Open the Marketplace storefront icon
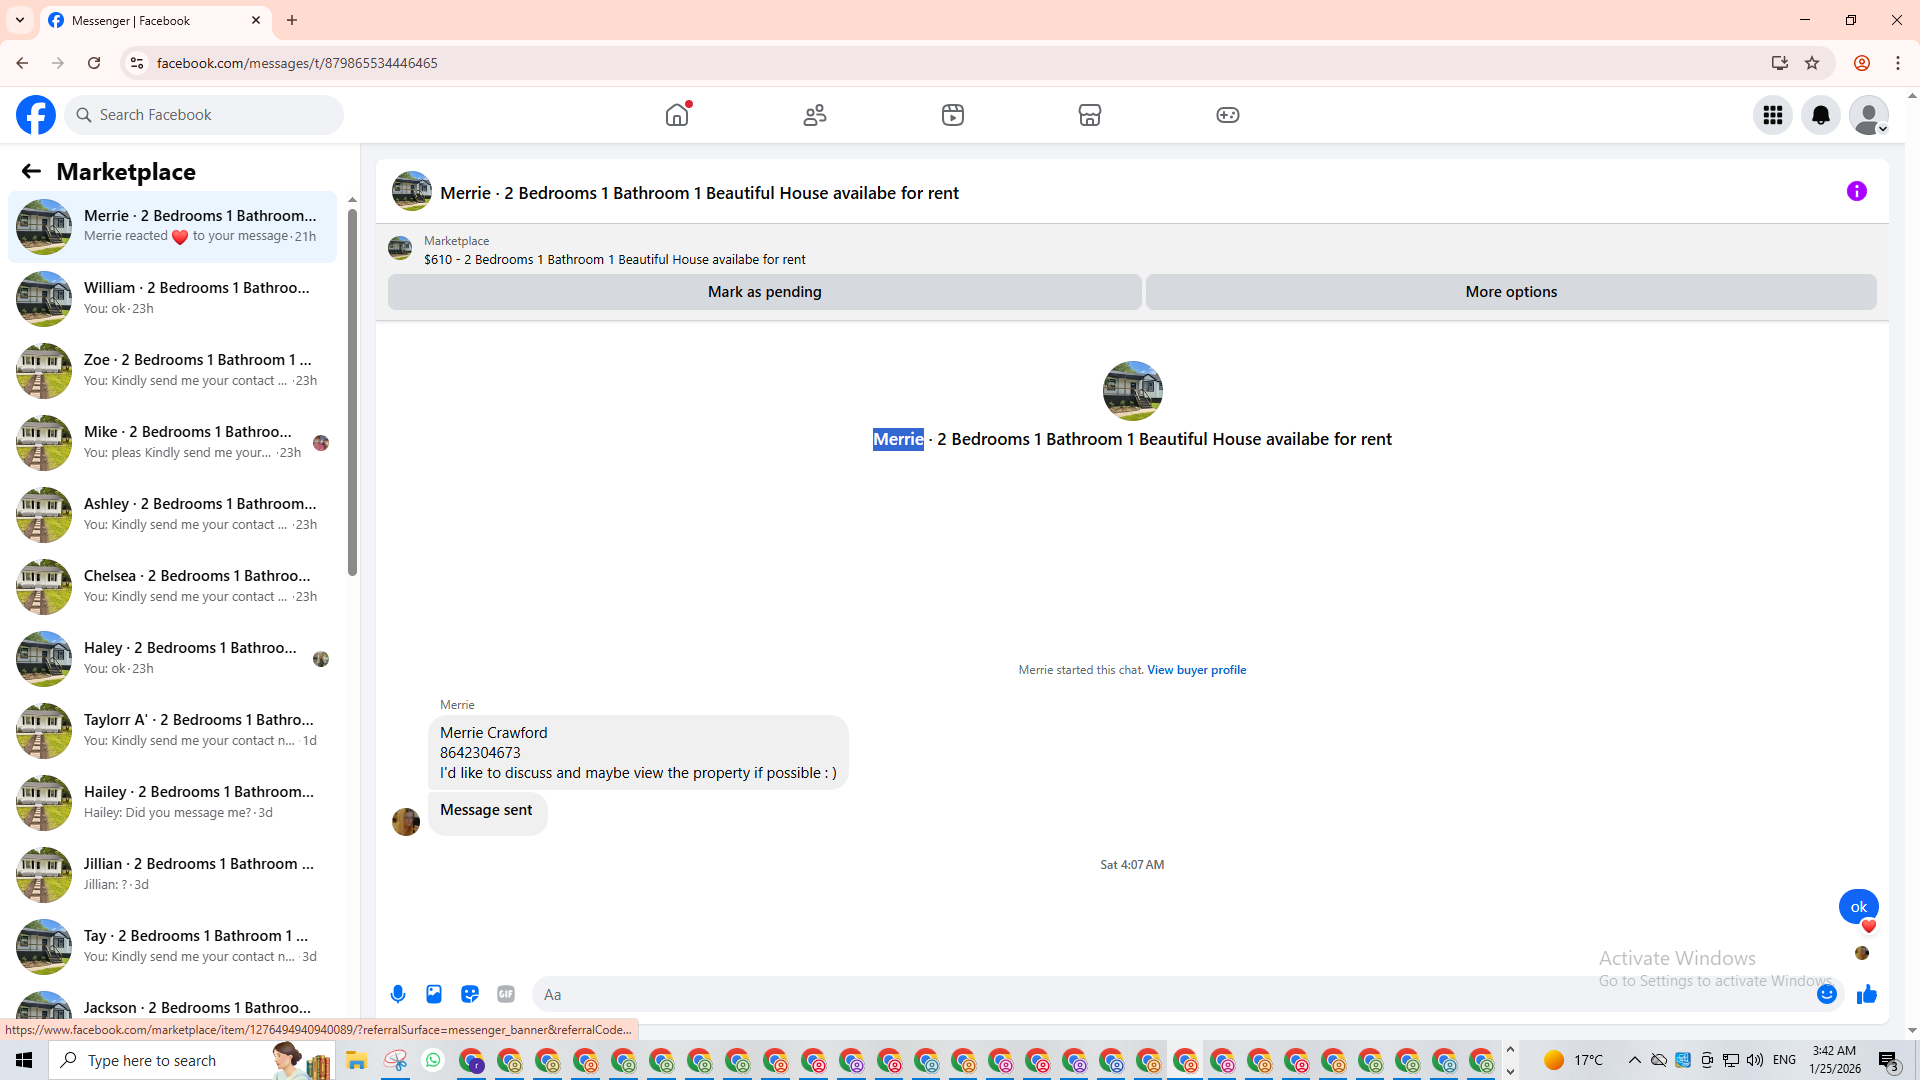1920x1080 pixels. 1090,115
